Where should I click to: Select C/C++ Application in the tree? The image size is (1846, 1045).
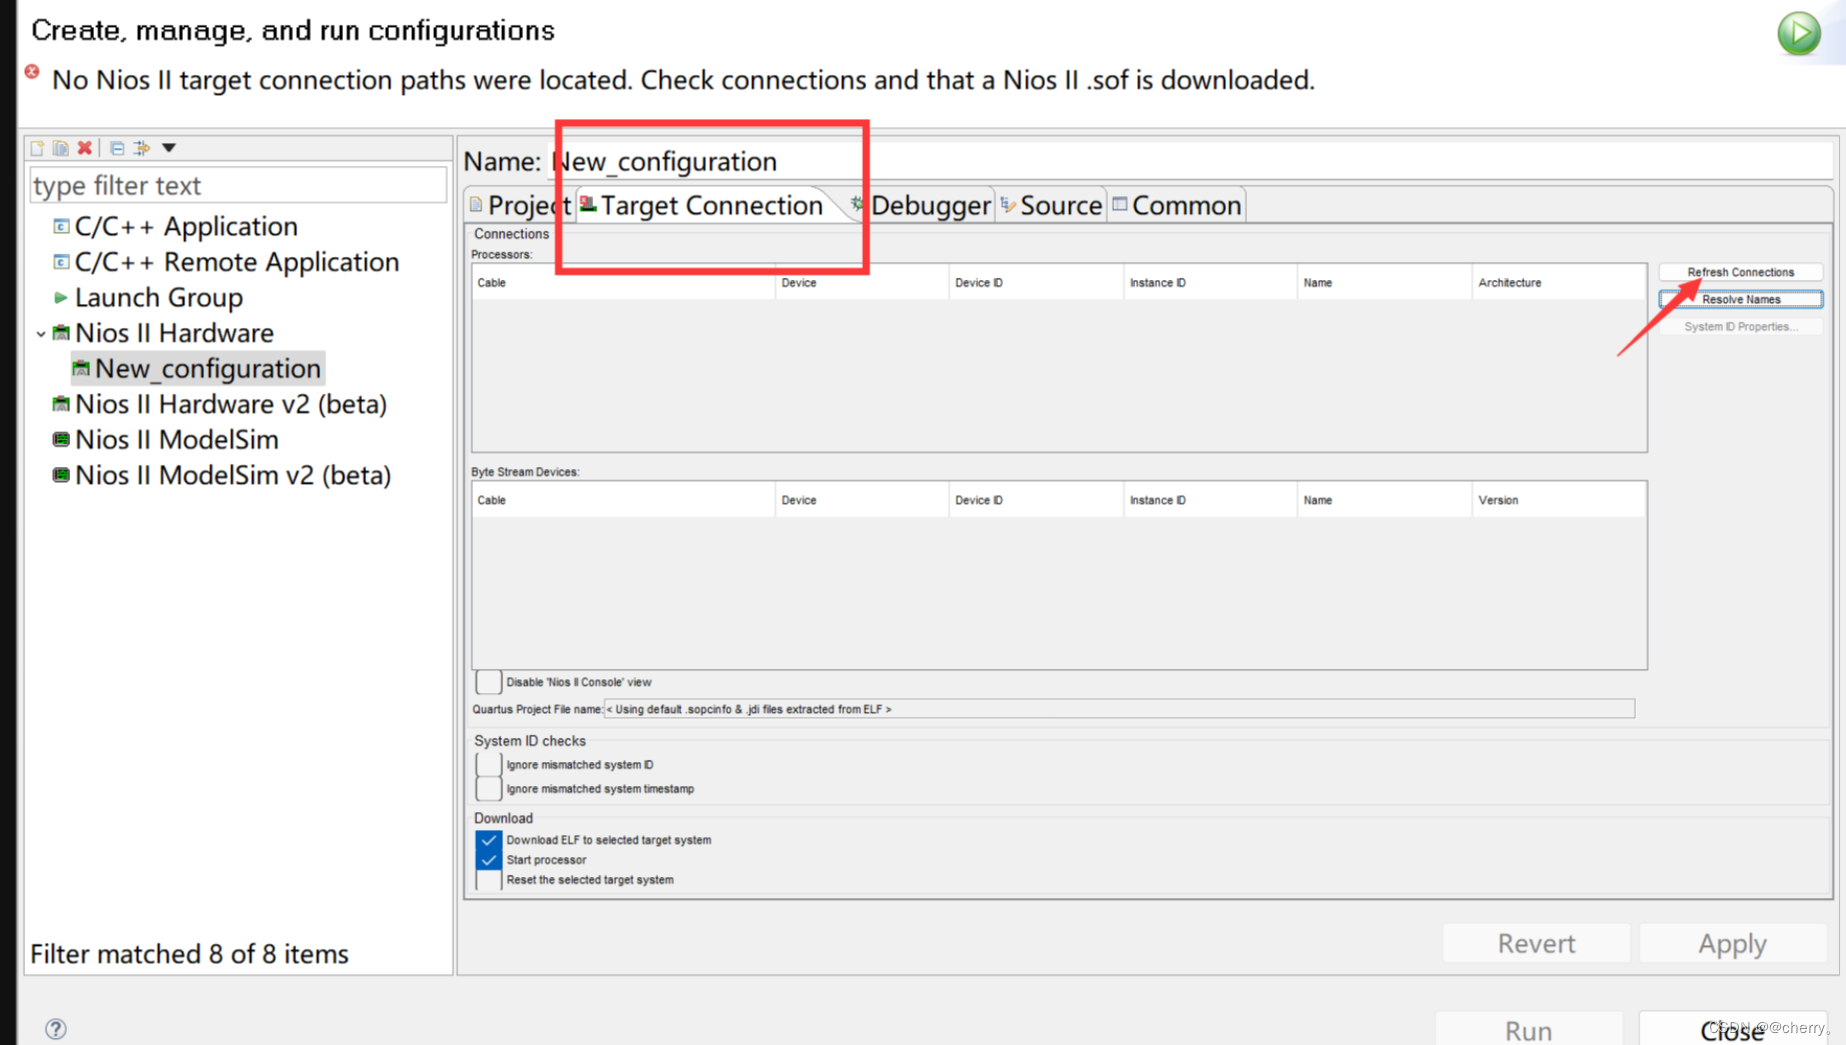coord(186,226)
